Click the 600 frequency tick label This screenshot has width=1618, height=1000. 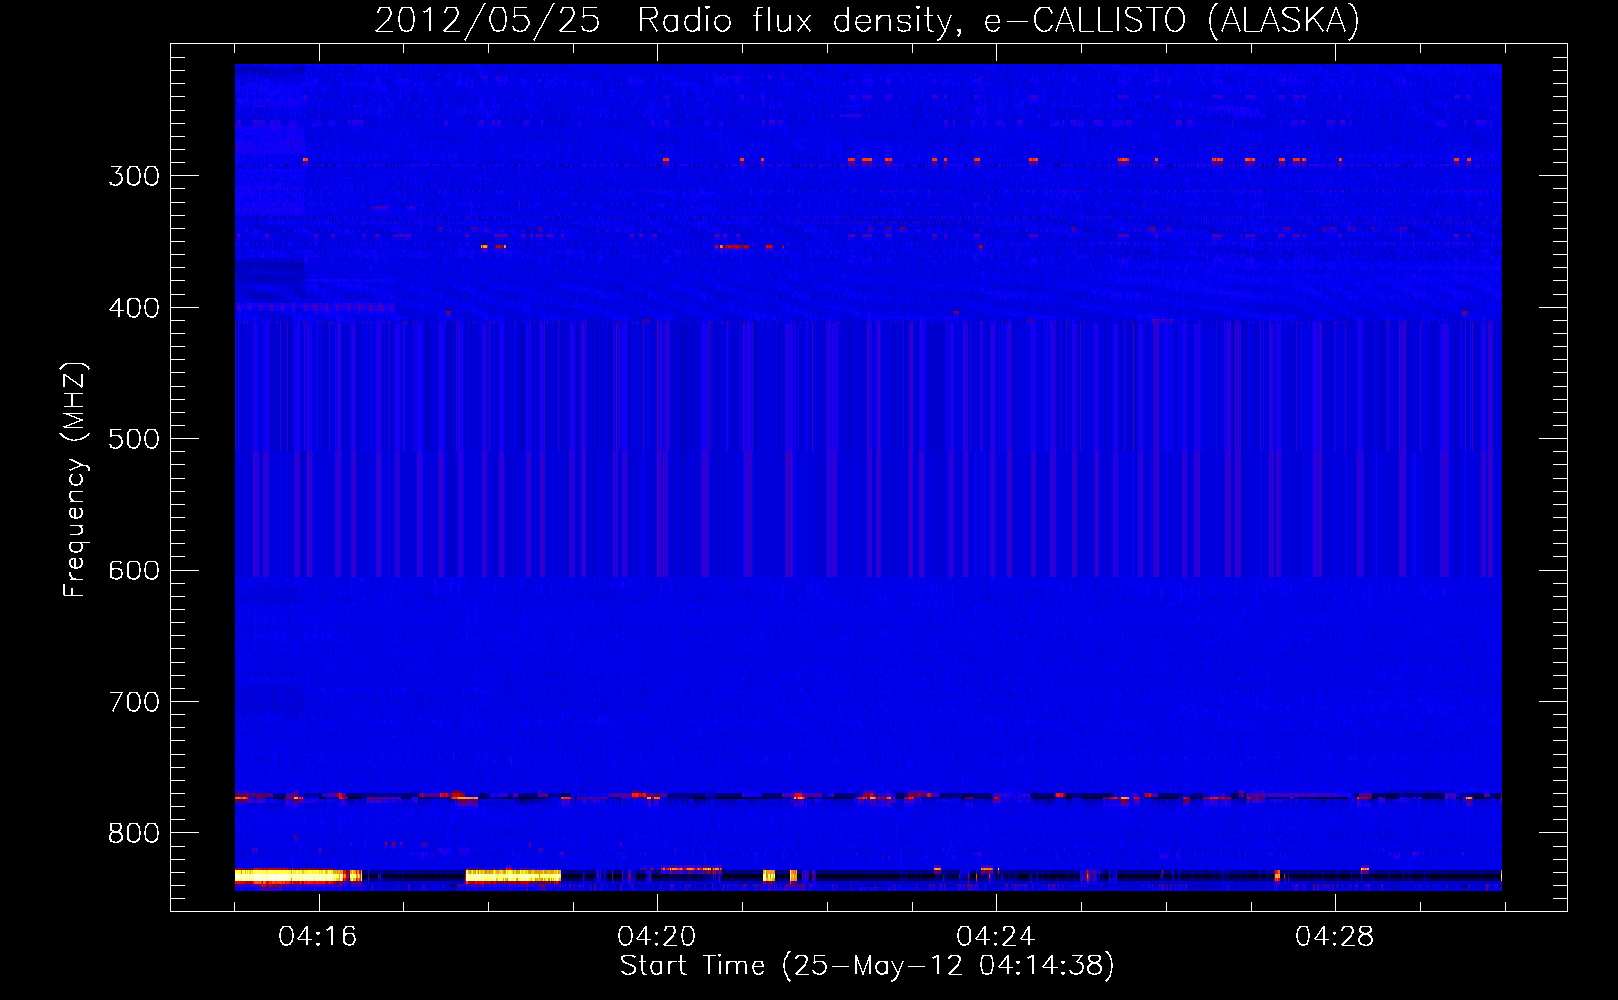(x=134, y=570)
